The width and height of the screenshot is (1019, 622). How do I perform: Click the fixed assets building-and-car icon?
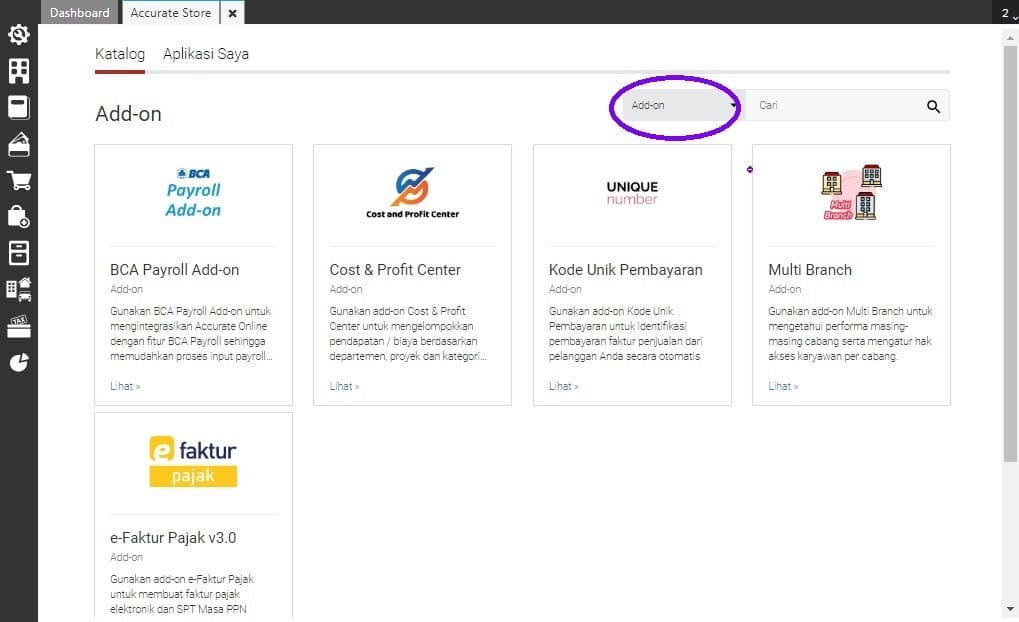click(x=18, y=289)
